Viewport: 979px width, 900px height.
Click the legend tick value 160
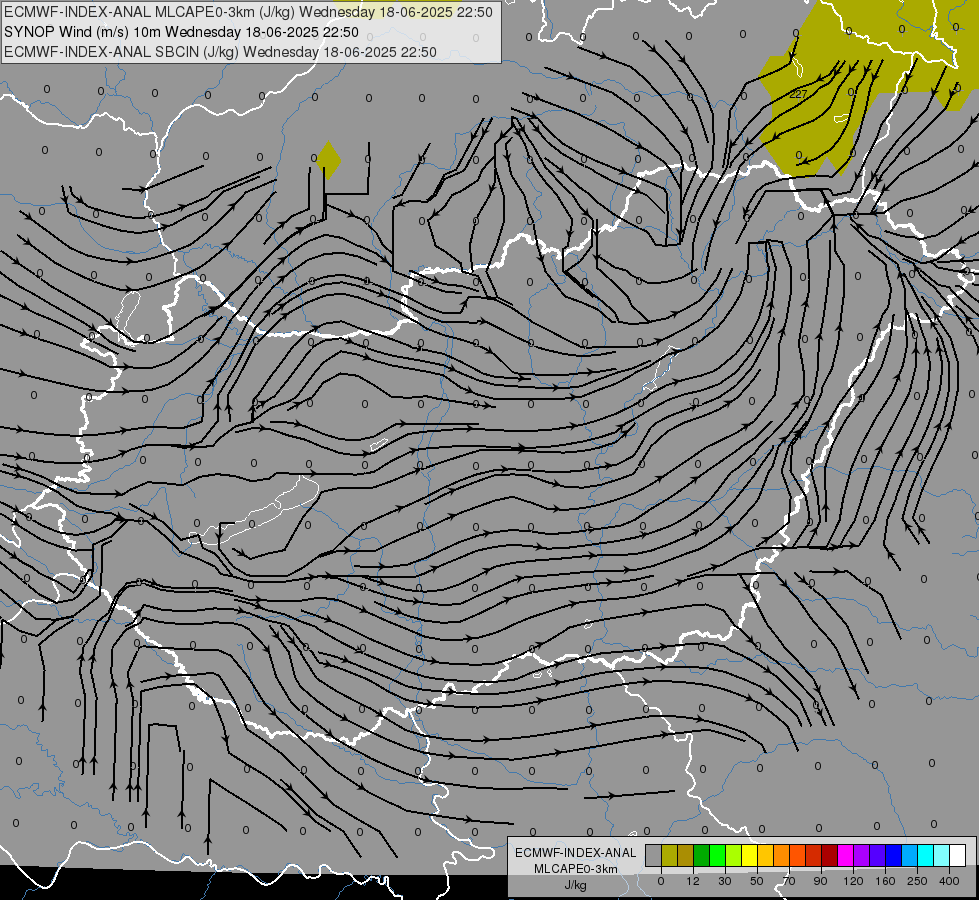click(x=885, y=881)
